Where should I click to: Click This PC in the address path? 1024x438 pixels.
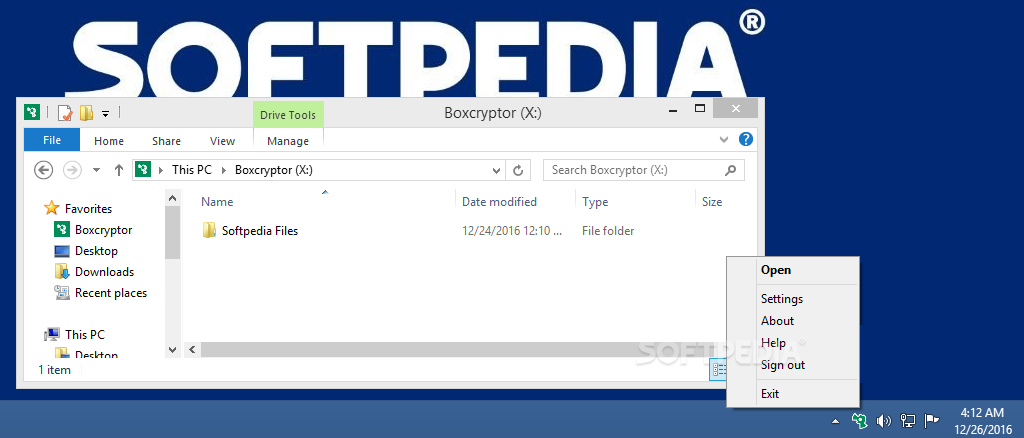pyautogui.click(x=192, y=170)
